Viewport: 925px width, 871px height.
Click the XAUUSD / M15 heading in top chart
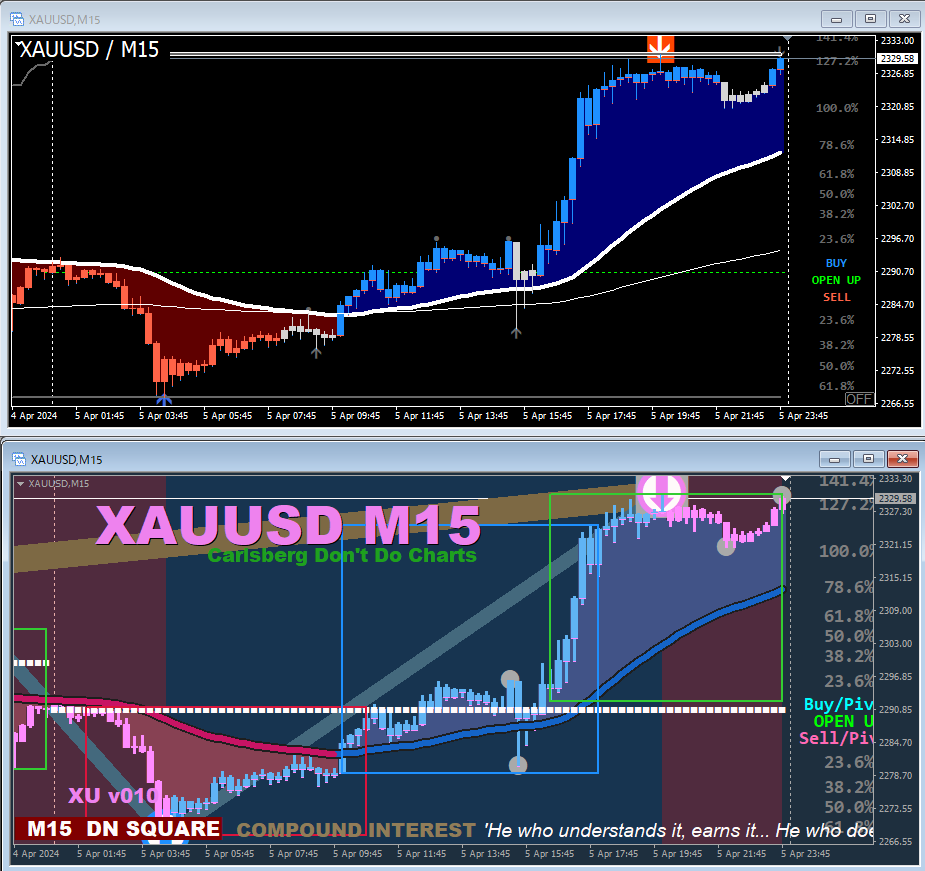tap(90, 50)
